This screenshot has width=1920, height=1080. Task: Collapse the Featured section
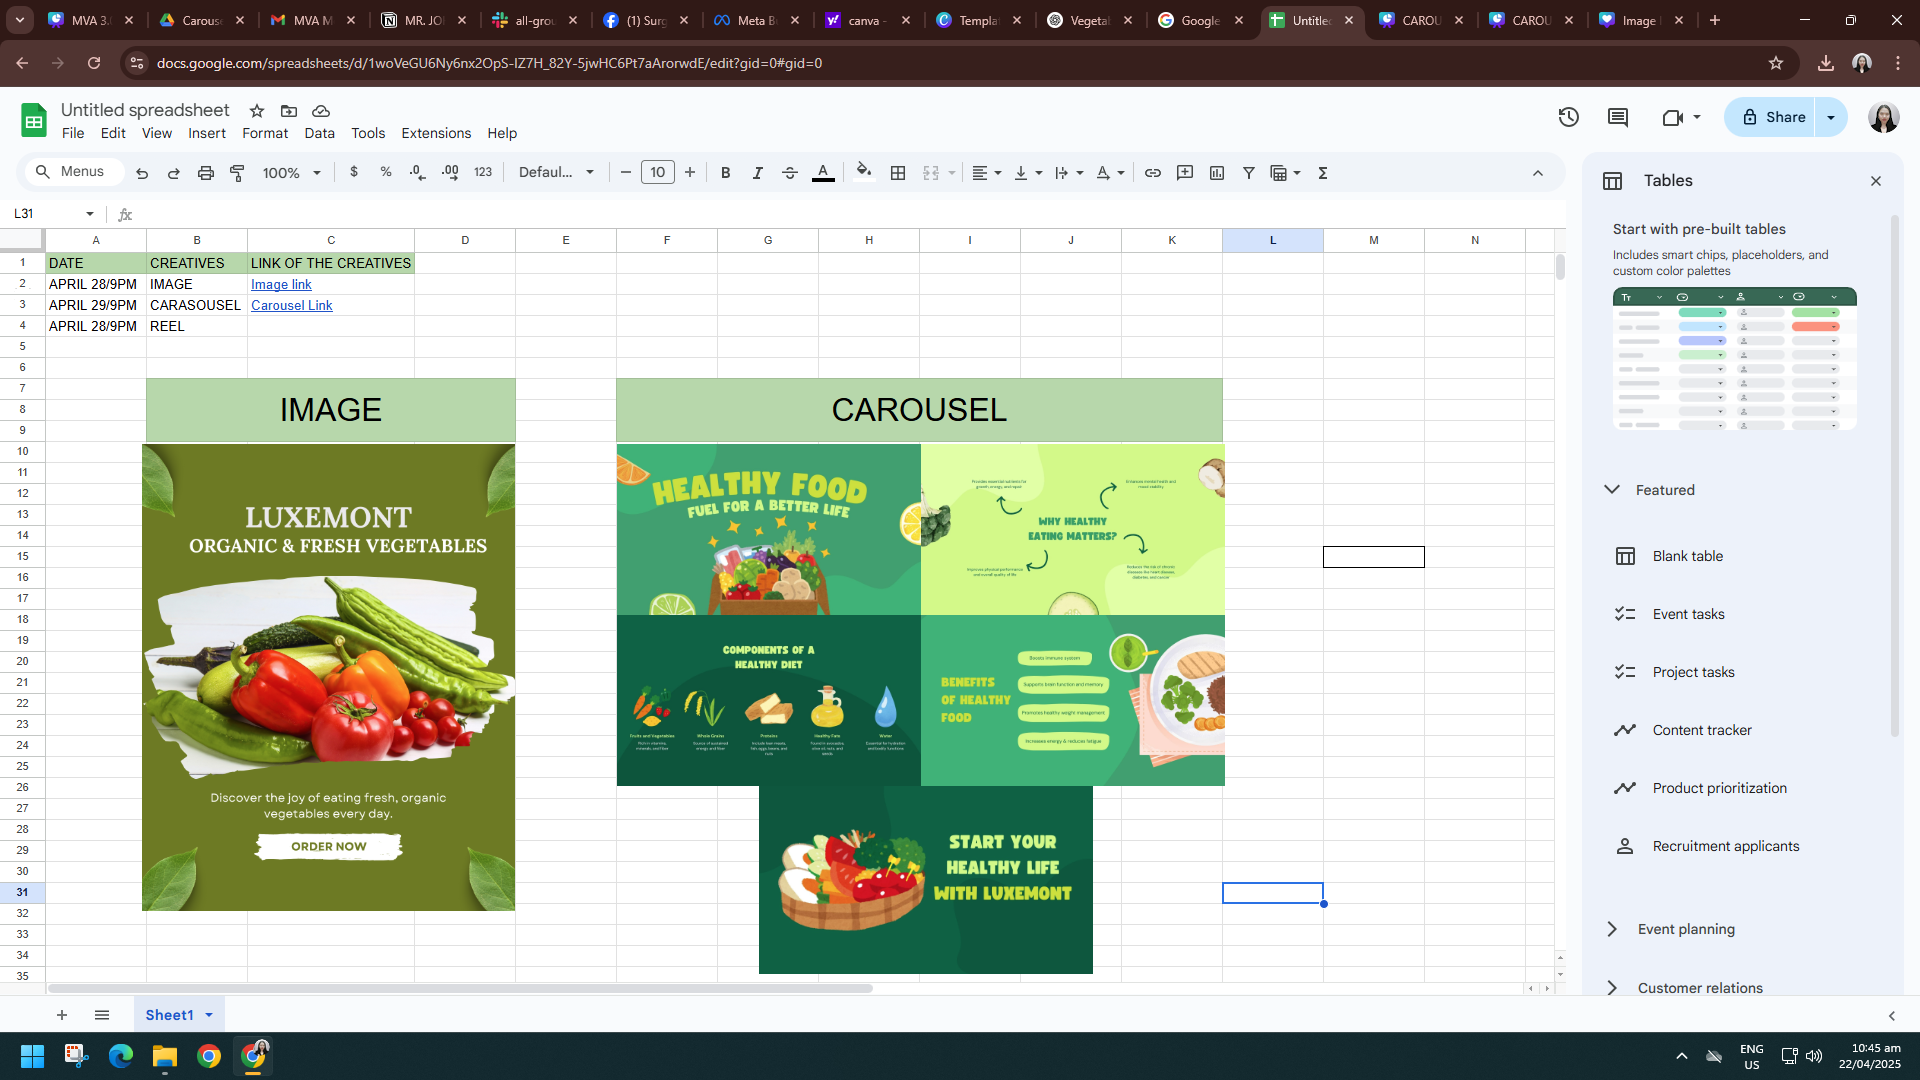[1612, 489]
